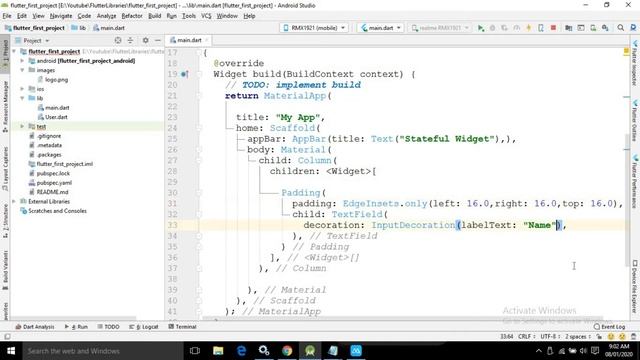
Task: Select logo.png in the images folder
Action: click(56, 80)
